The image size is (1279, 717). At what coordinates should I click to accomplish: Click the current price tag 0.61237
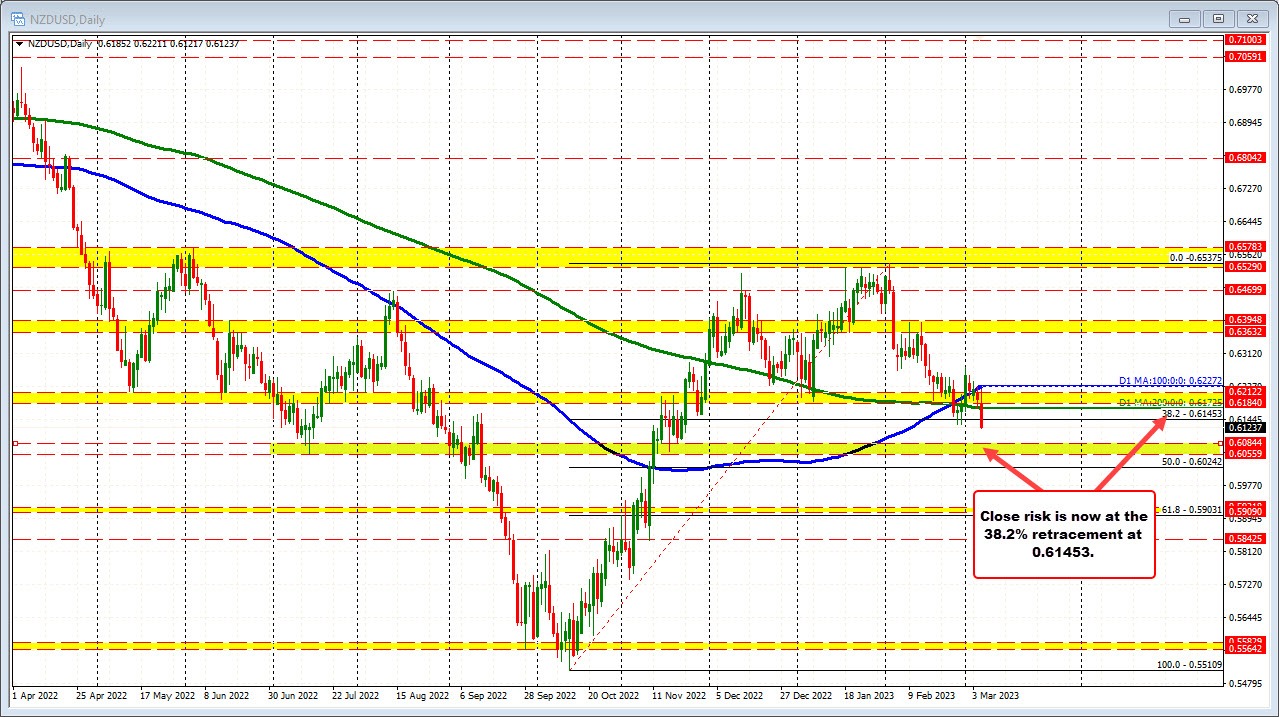(x=1247, y=426)
